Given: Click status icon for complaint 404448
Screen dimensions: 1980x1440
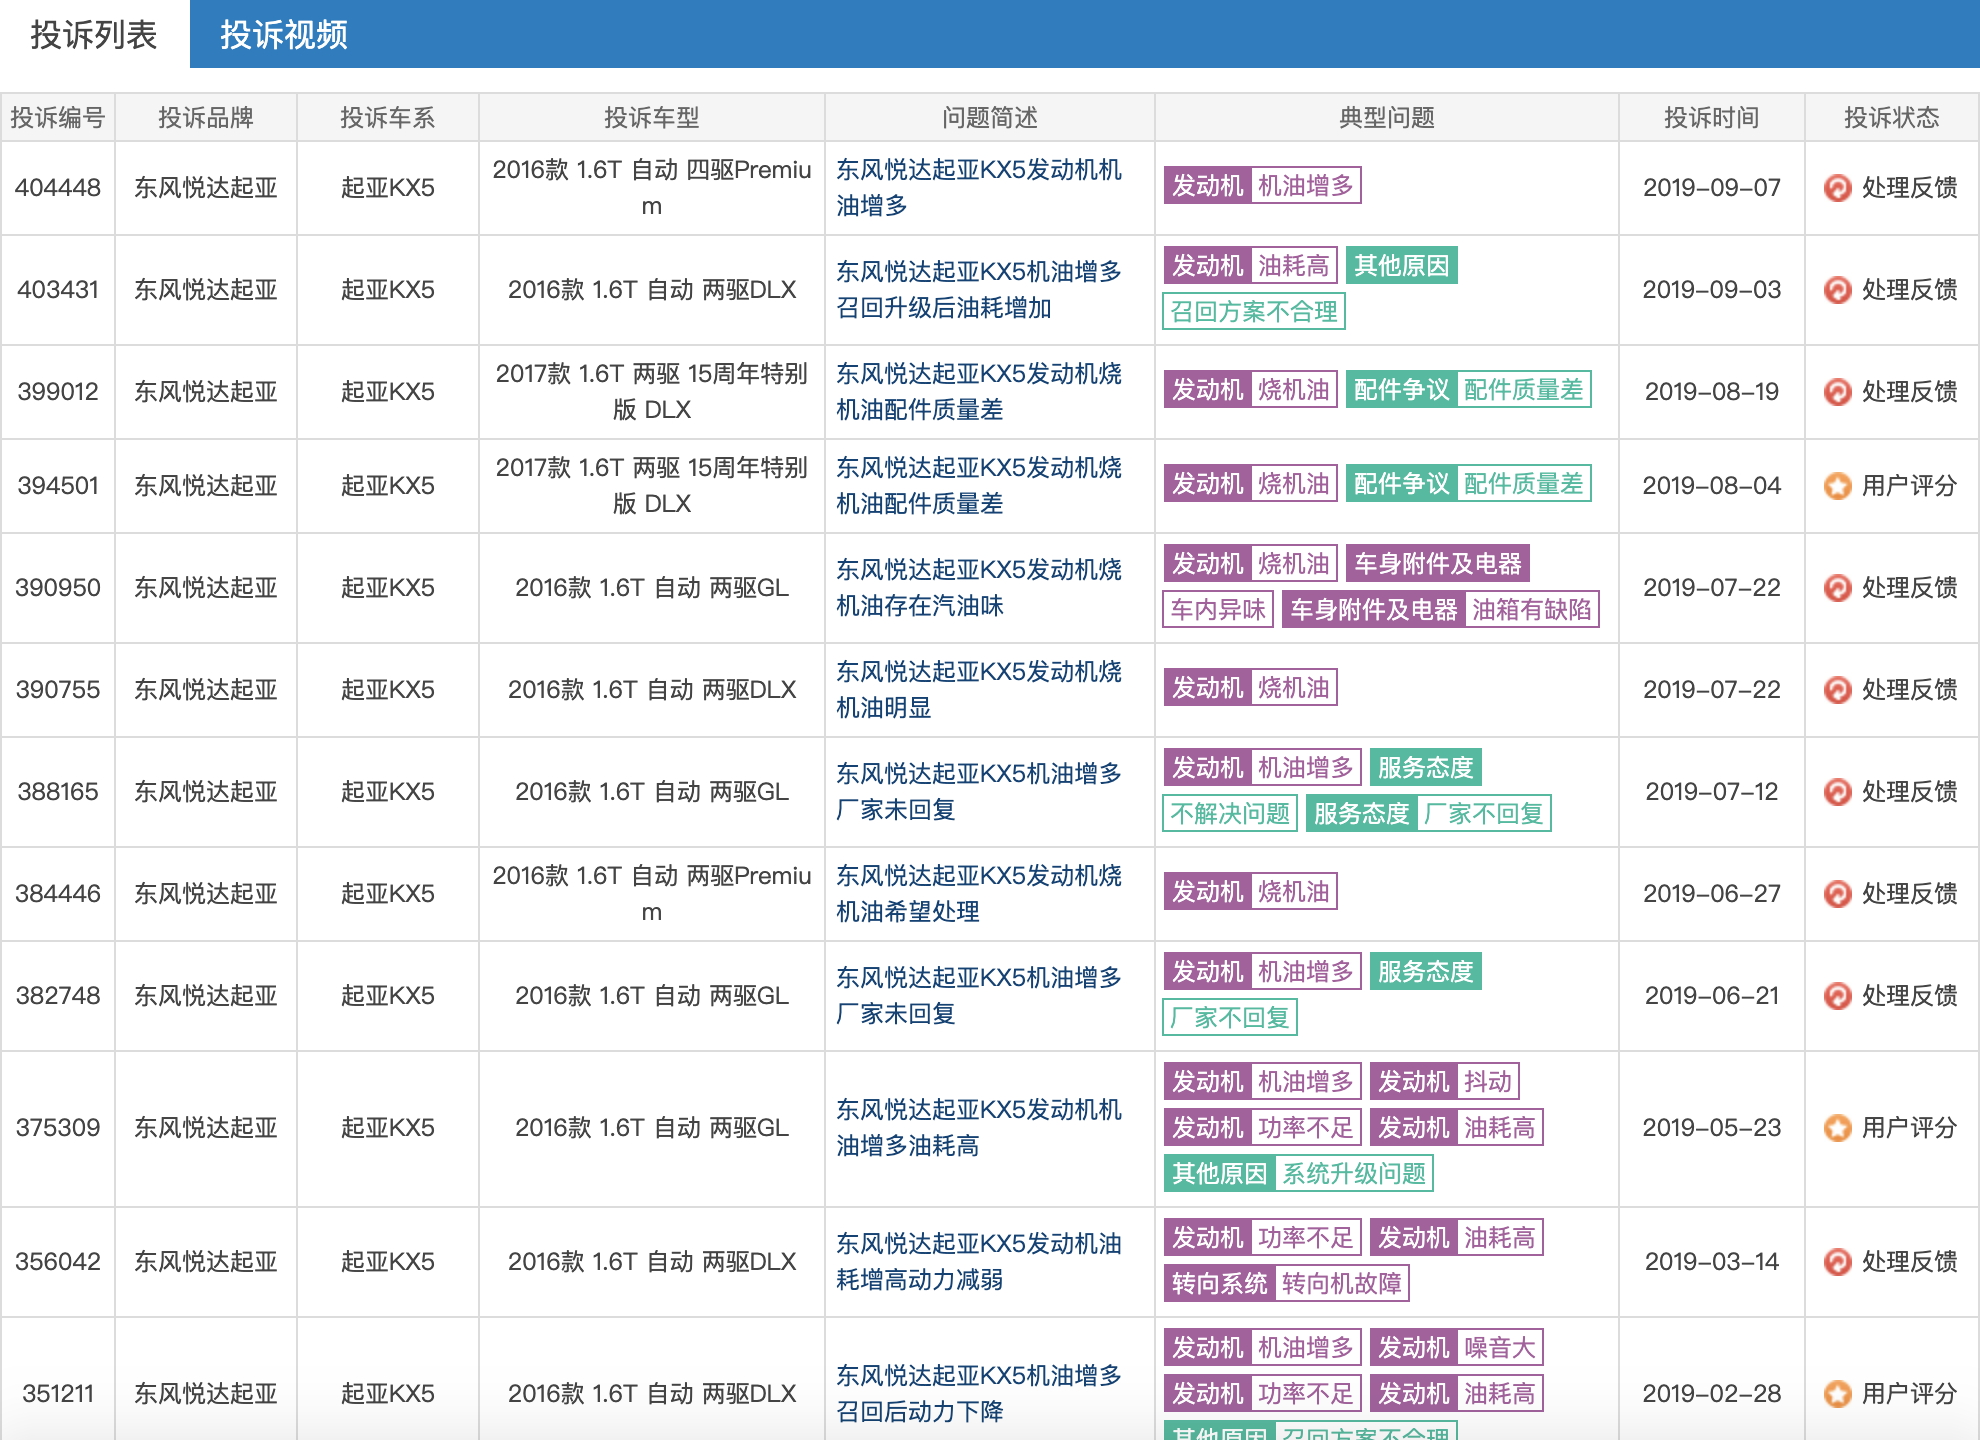Looking at the screenshot, I should (x=1837, y=188).
